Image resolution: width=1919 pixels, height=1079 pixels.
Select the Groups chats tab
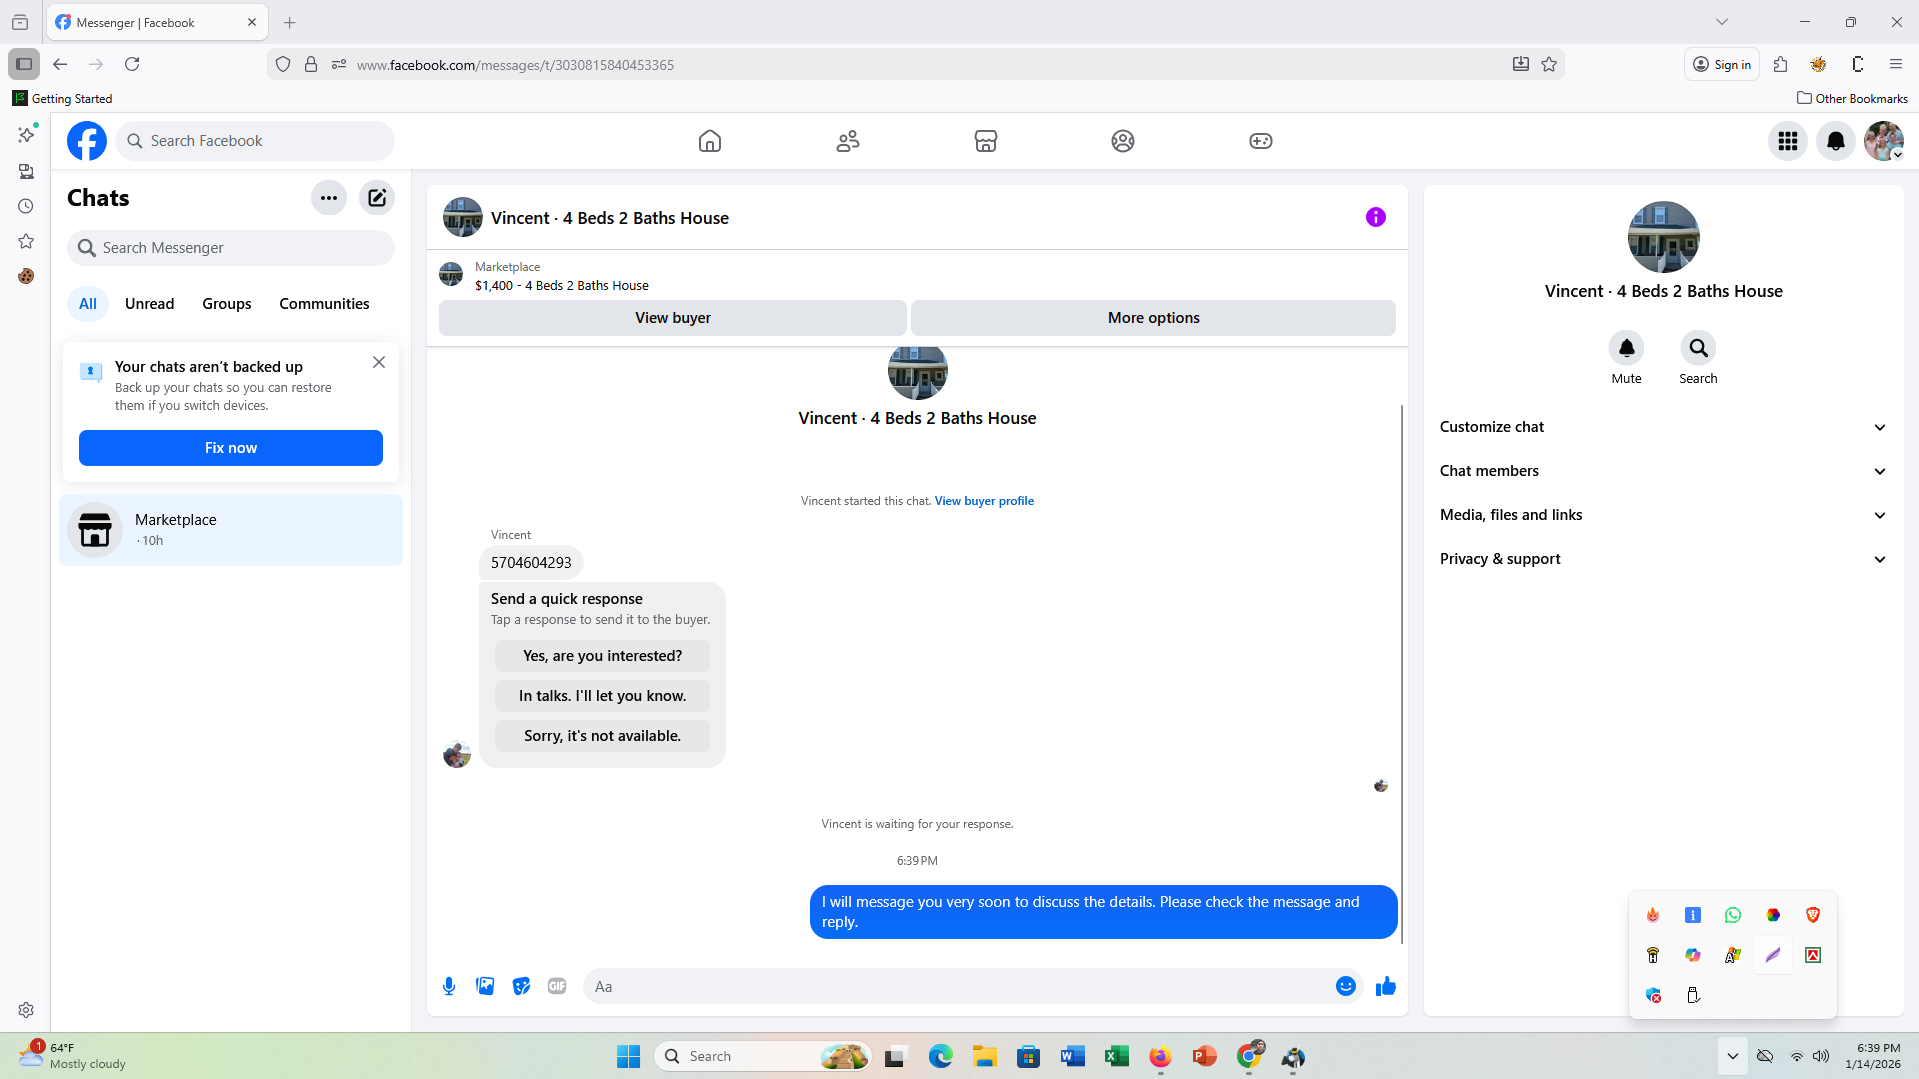point(227,304)
